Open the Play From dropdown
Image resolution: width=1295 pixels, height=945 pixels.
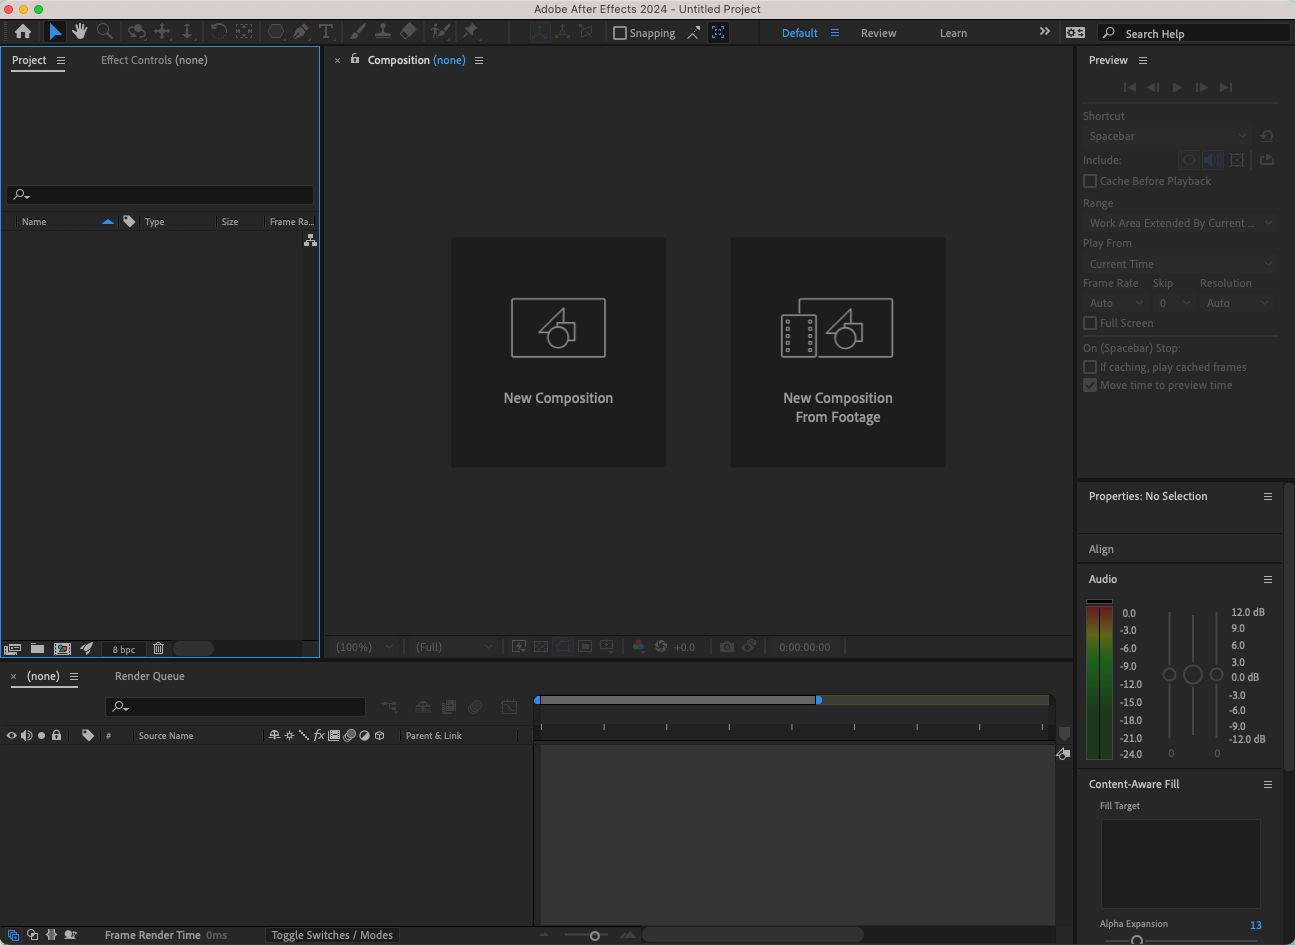(1178, 263)
